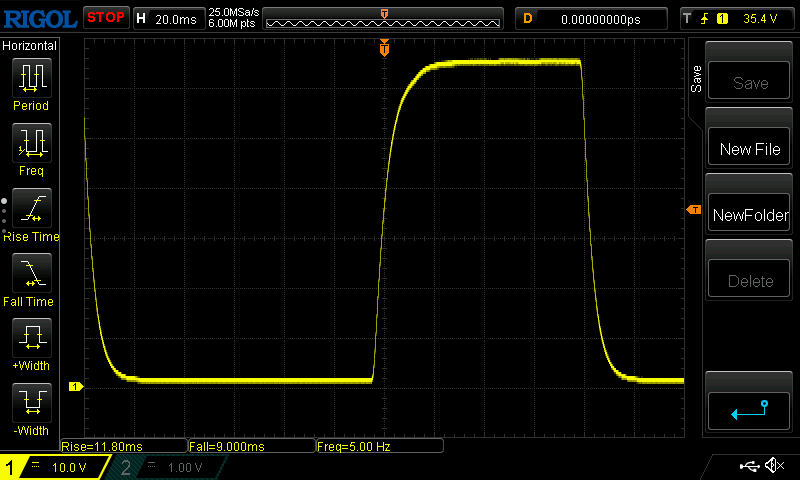Click the STOP run status indicator
800x480 pixels.
tap(106, 18)
